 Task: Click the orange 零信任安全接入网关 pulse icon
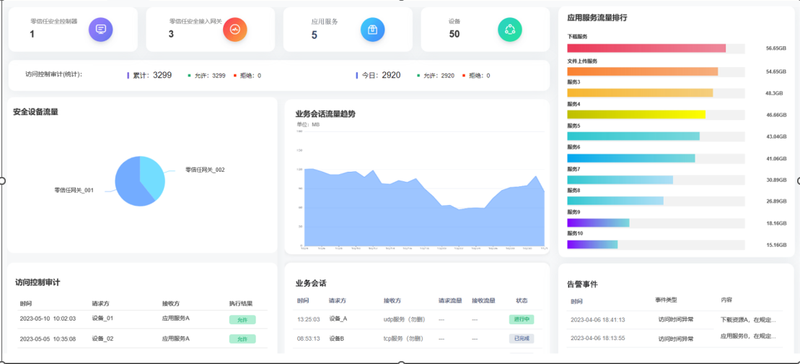tap(235, 29)
